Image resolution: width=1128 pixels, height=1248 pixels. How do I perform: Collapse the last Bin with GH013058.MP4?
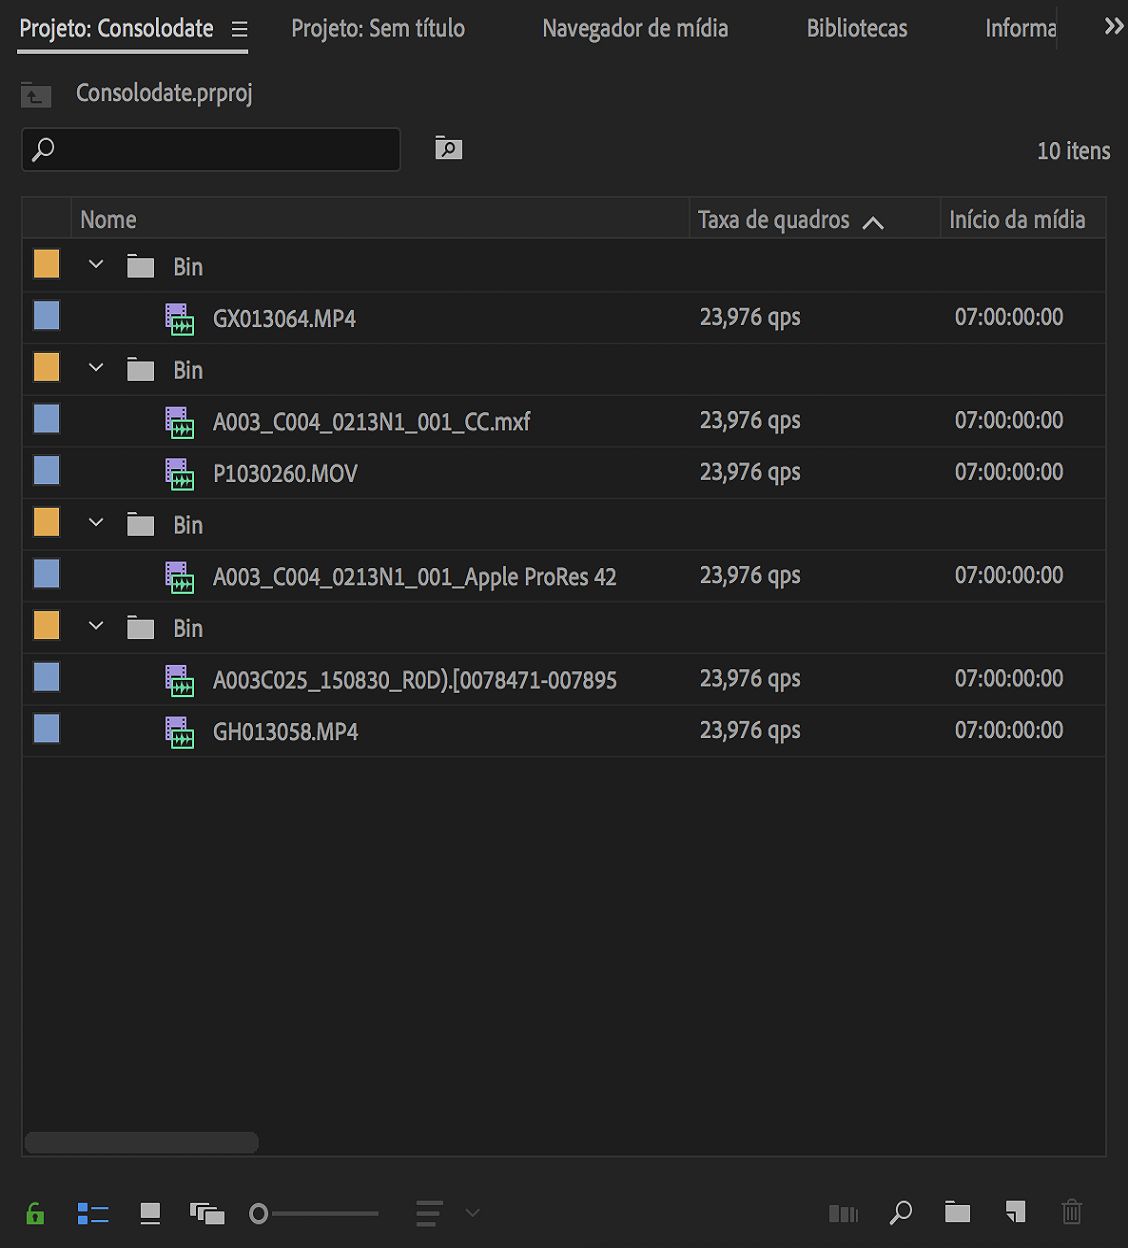point(96,626)
